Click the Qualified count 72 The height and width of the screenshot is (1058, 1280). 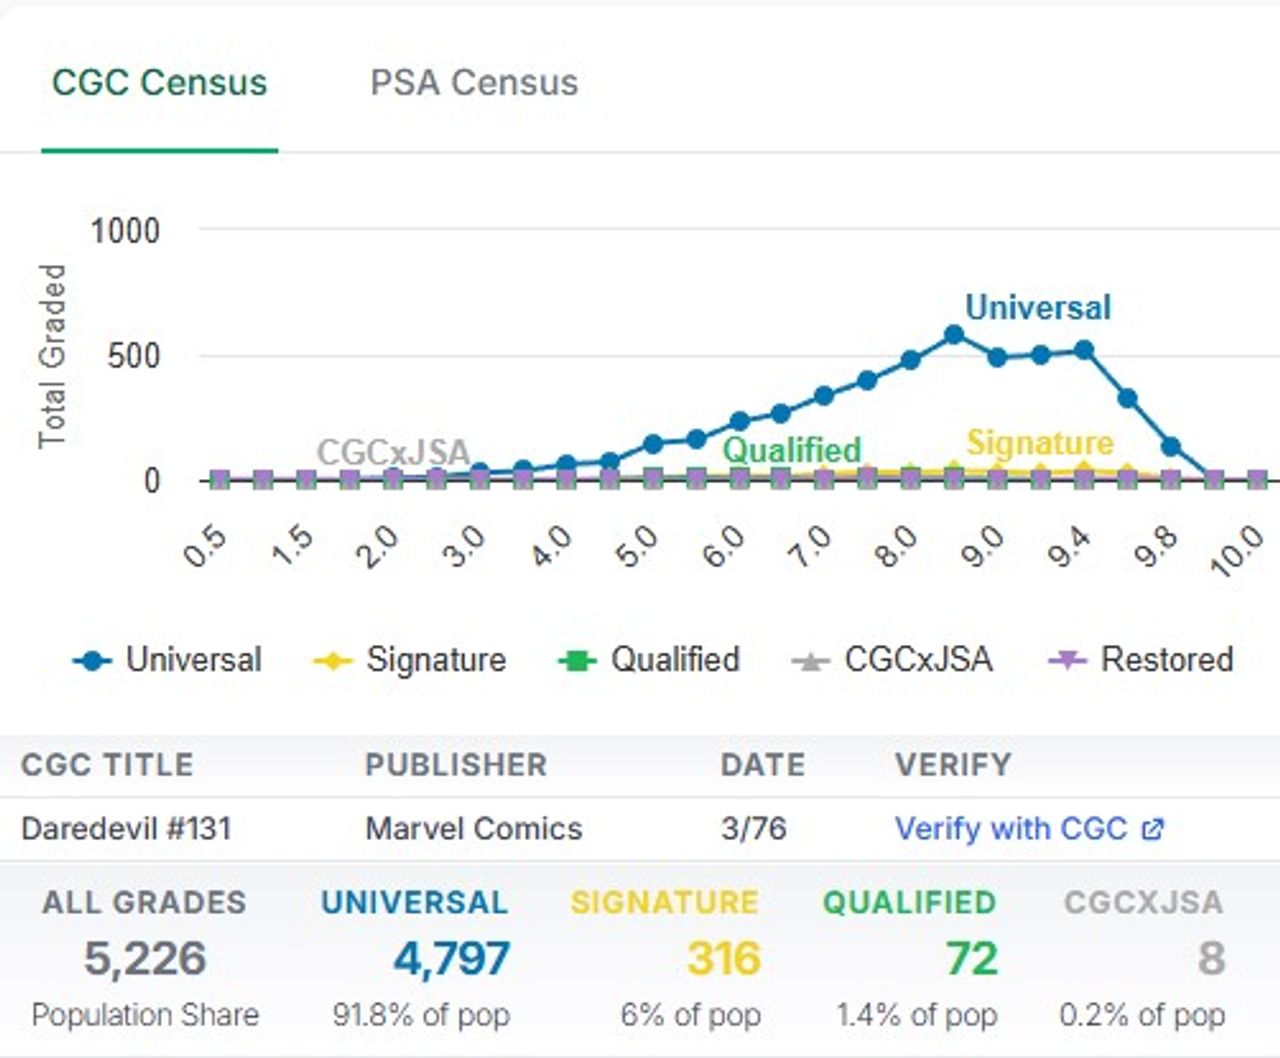tap(971, 959)
